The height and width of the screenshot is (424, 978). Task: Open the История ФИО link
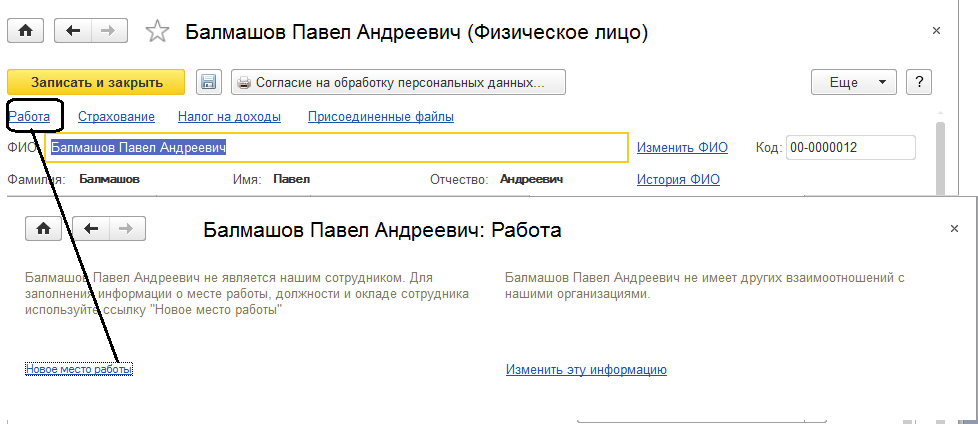tap(678, 180)
